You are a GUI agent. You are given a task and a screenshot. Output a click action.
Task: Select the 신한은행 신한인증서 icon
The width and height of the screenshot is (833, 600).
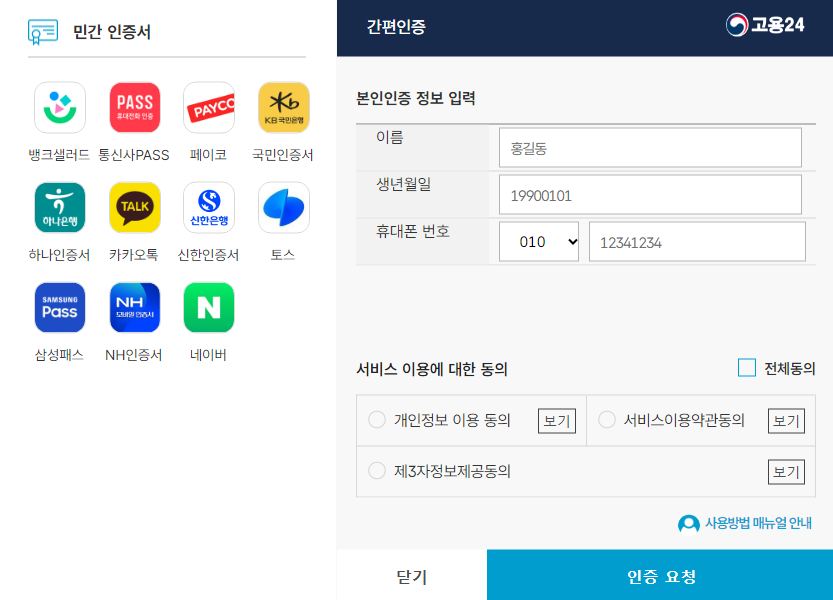click(x=209, y=207)
